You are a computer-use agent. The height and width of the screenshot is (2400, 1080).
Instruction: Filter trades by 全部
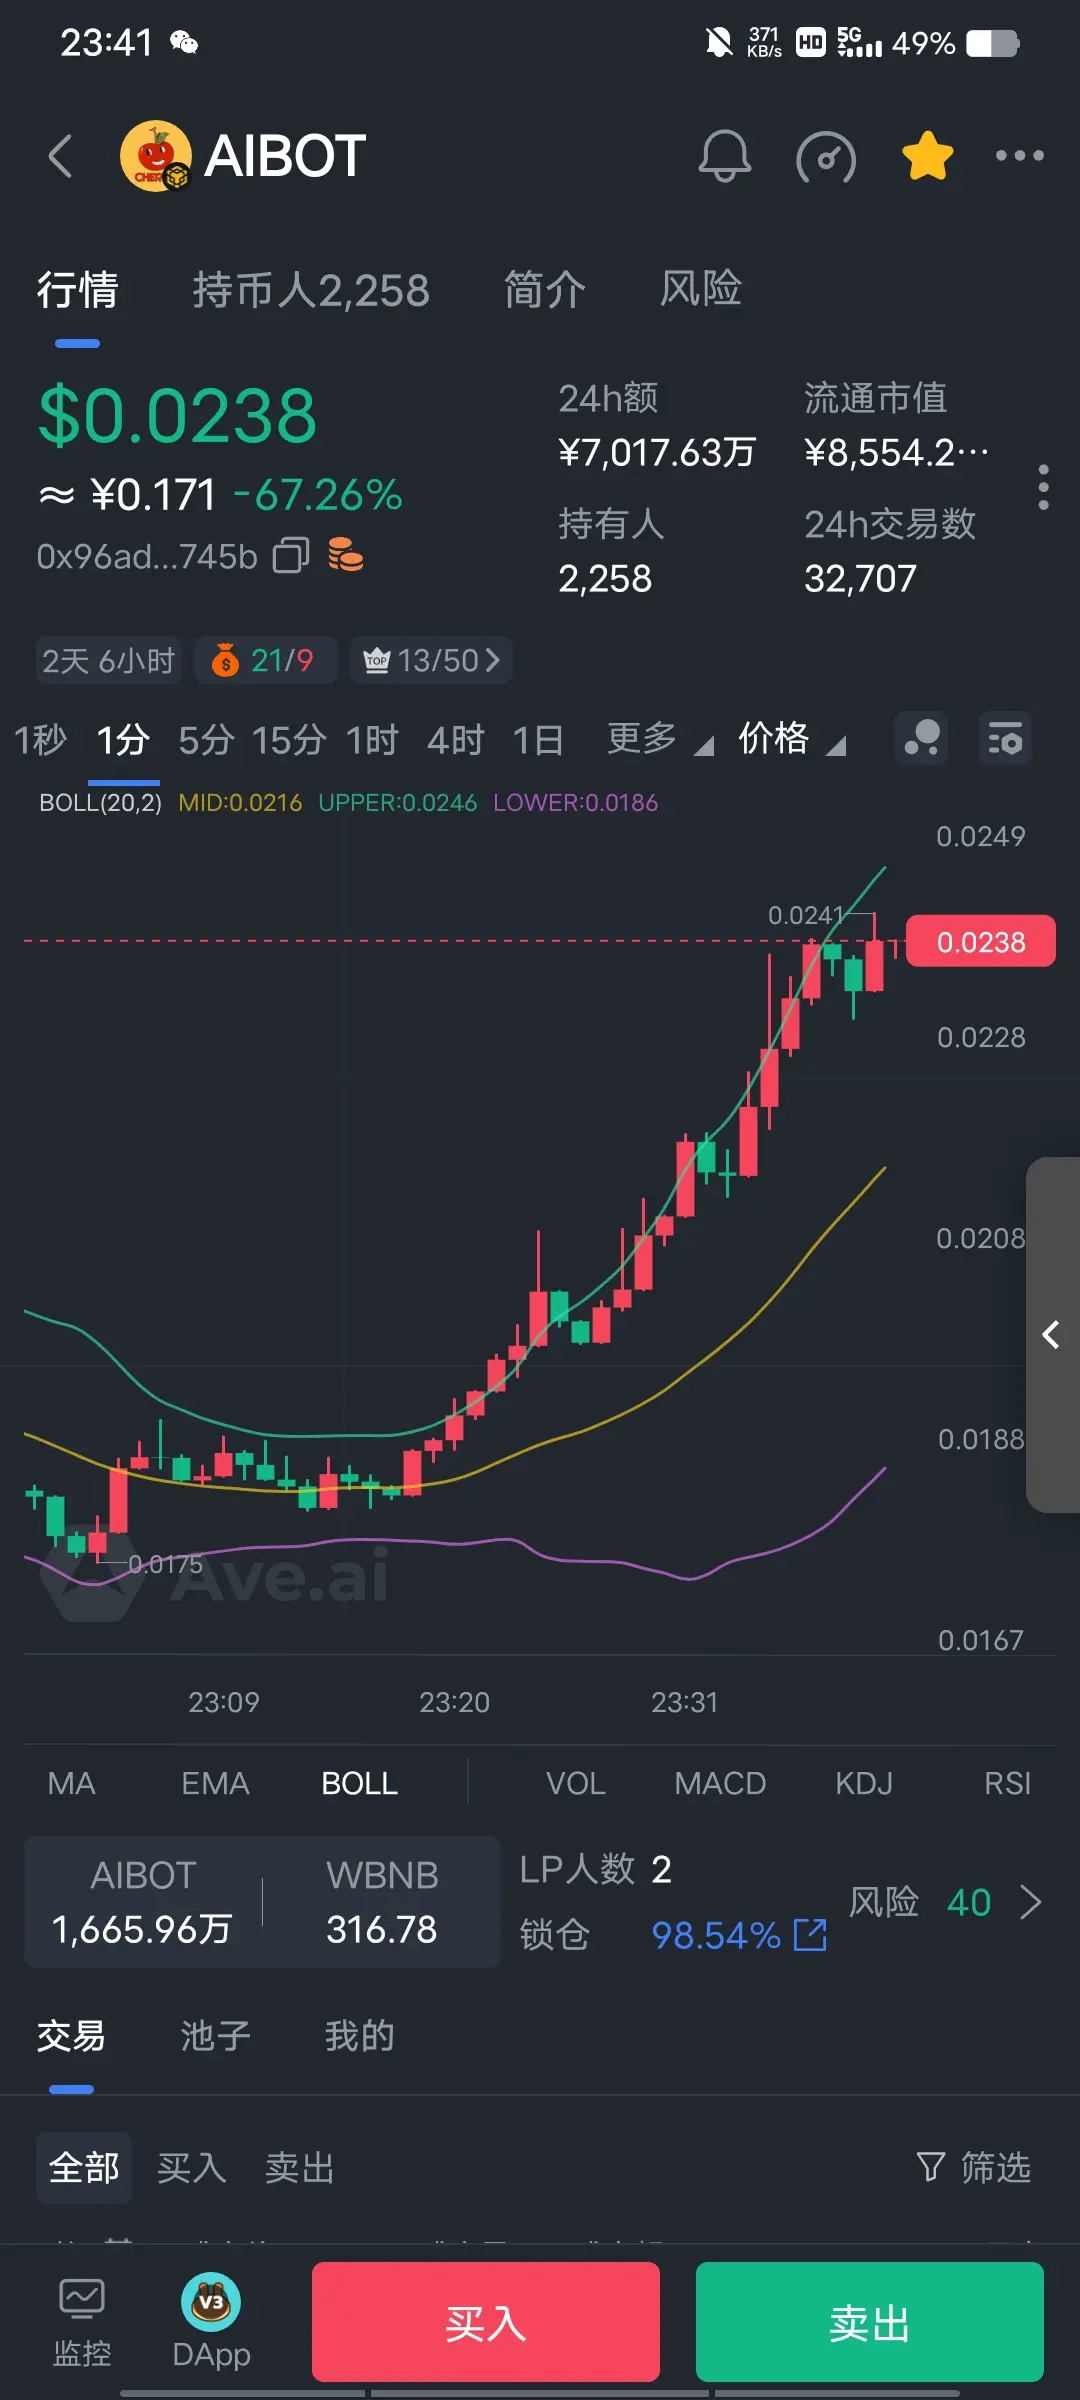tap(84, 2167)
